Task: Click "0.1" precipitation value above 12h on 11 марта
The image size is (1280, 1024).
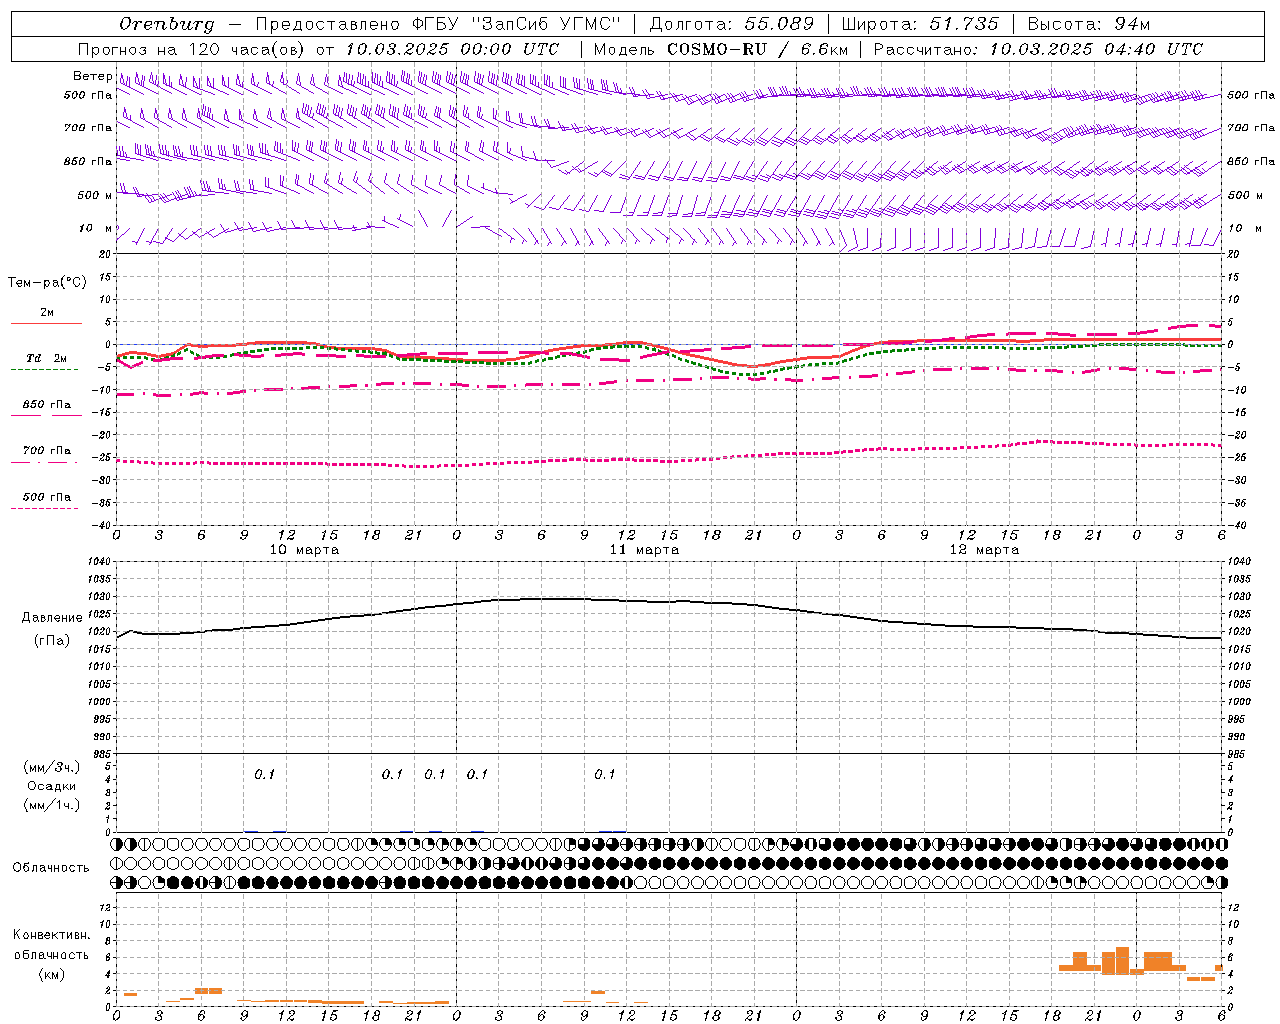Action: tap(604, 775)
